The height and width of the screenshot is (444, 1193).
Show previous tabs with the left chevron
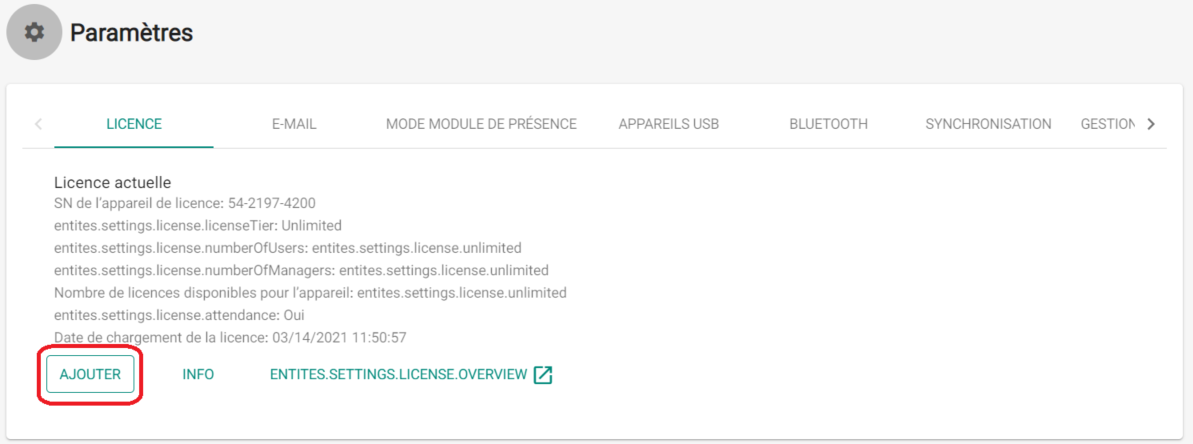[38, 124]
